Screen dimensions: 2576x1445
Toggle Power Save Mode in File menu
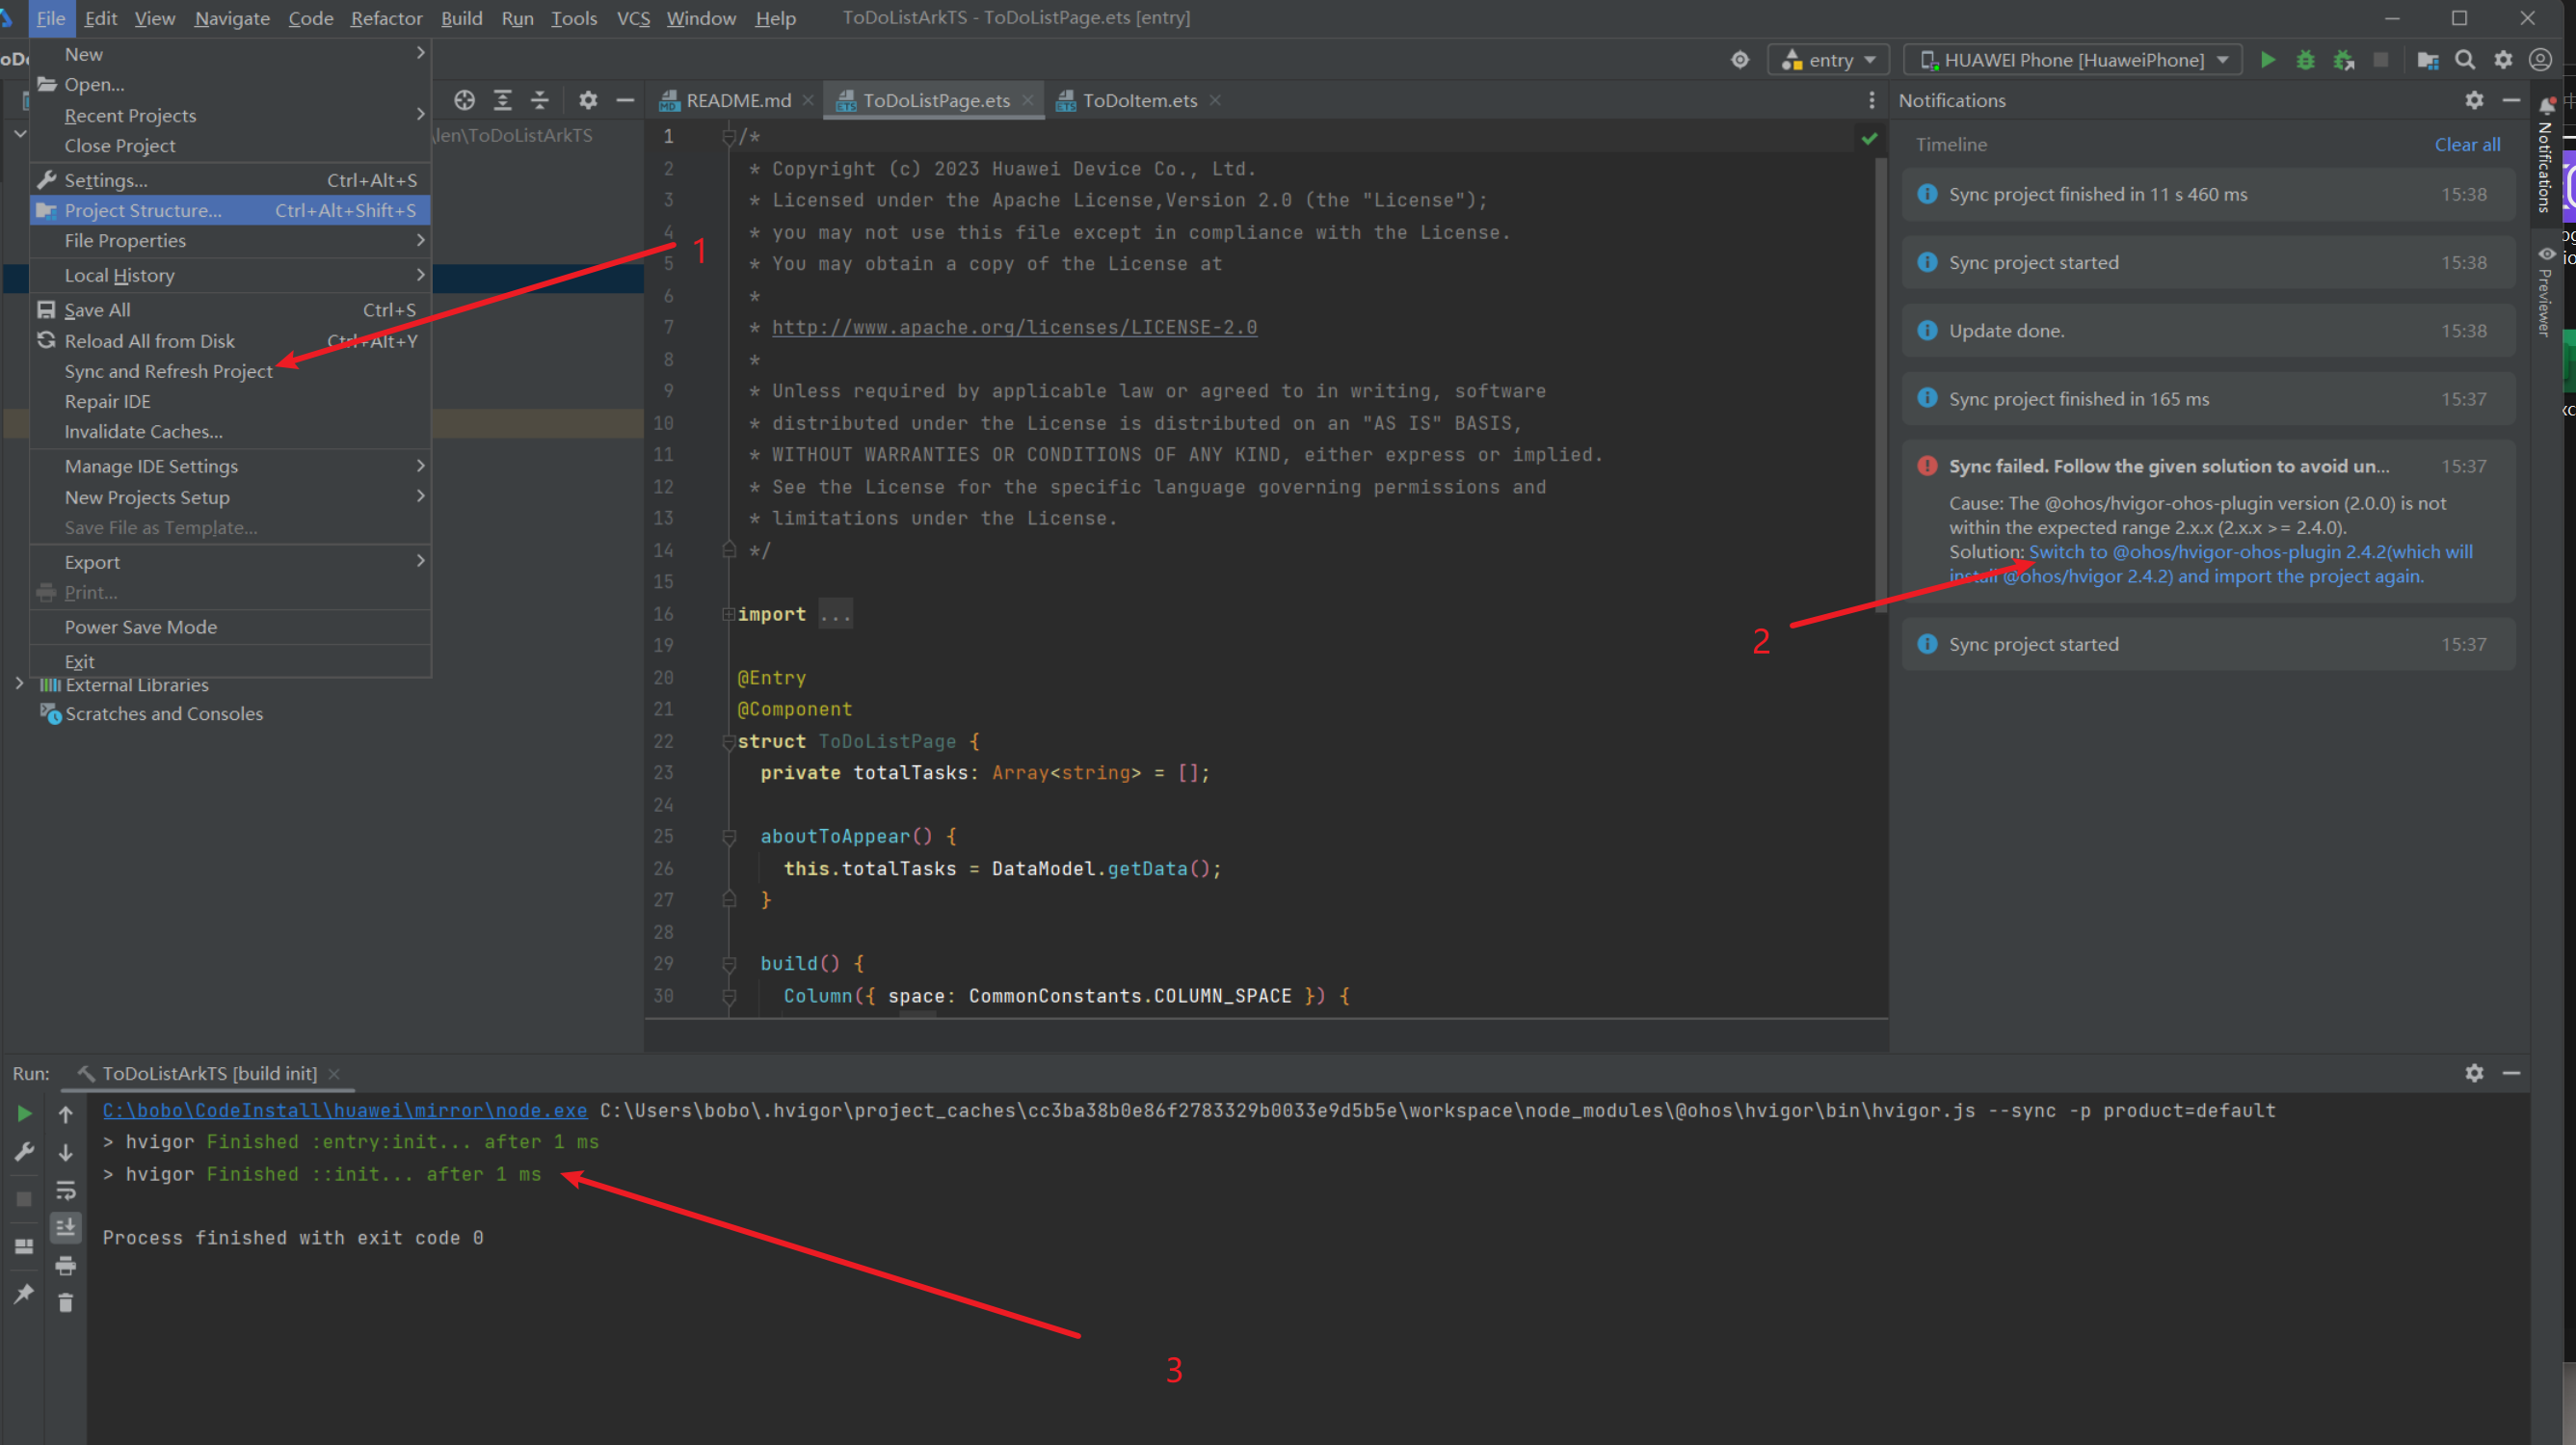coord(230,627)
